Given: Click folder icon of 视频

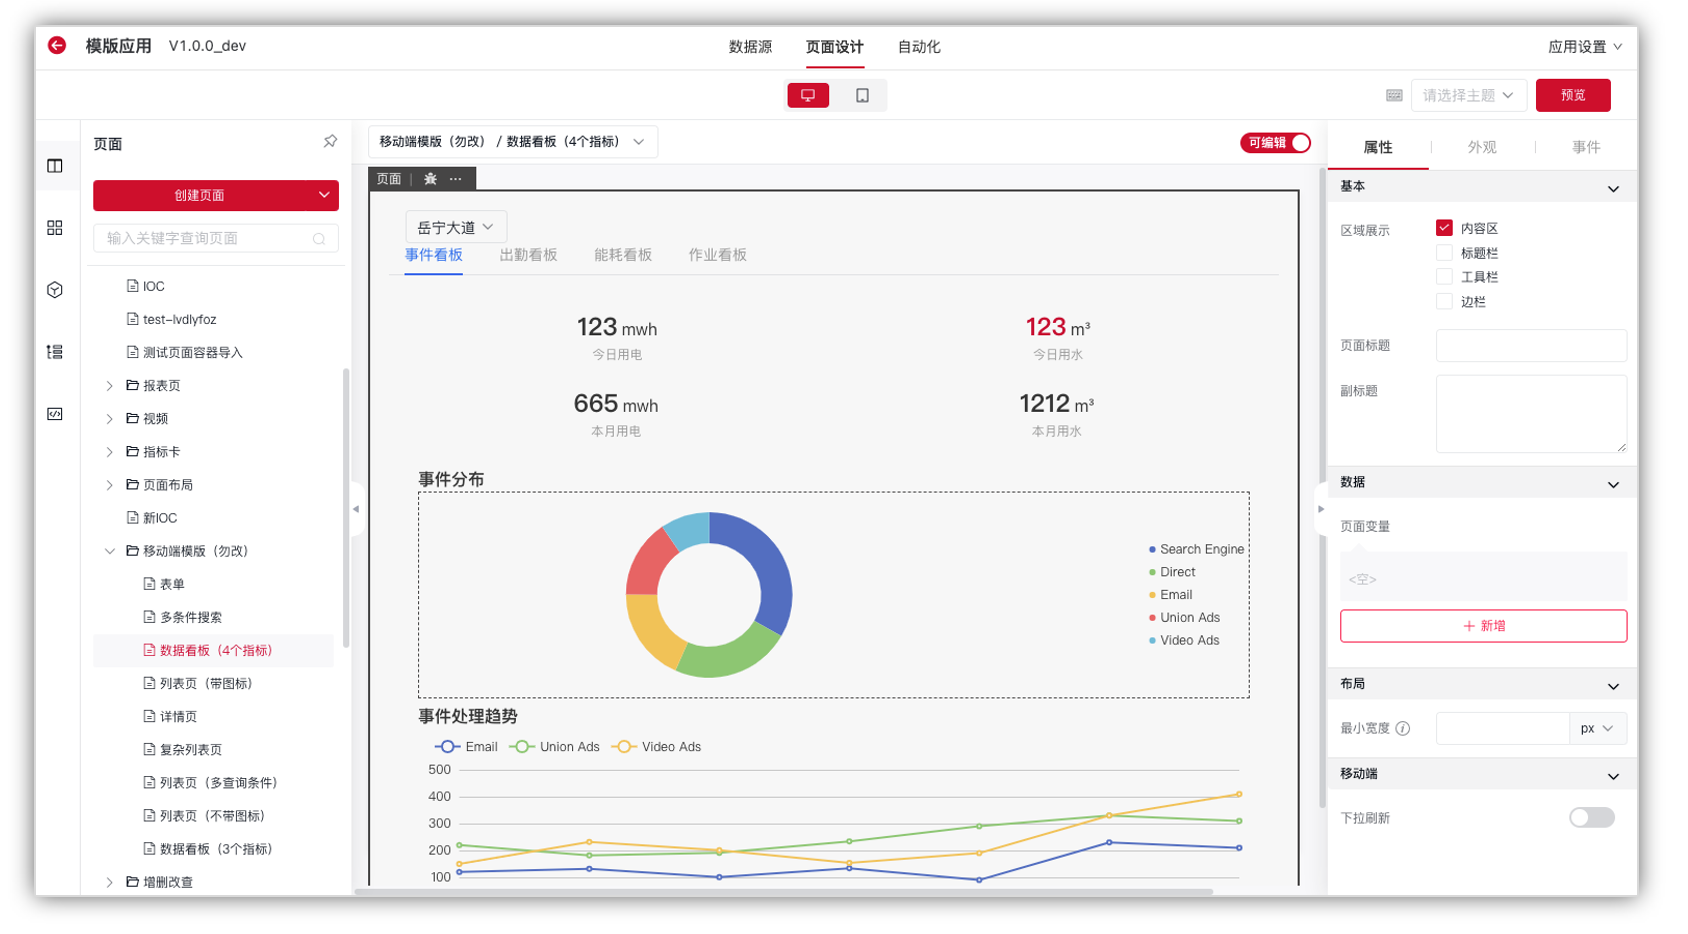Looking at the screenshot, I should pyautogui.click(x=132, y=418).
